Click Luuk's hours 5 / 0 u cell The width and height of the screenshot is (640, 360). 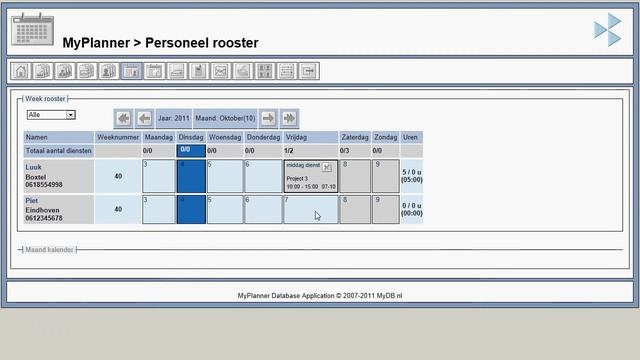coord(411,176)
